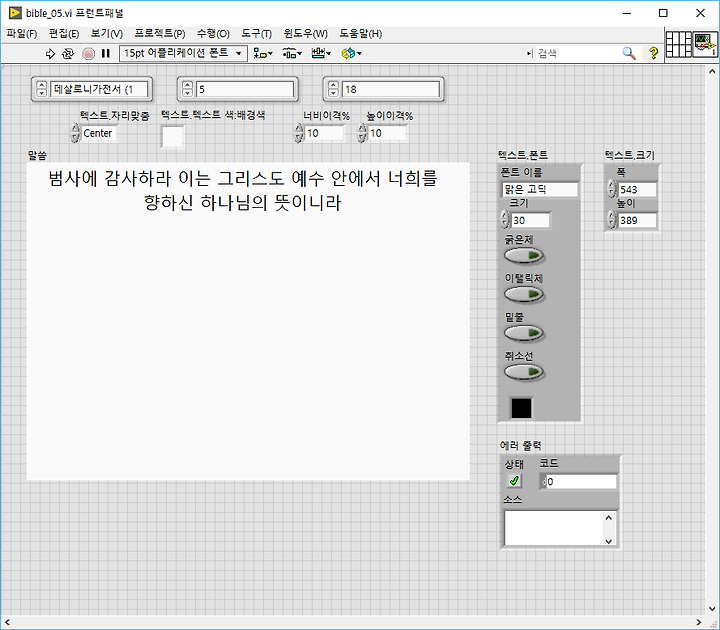Click the verse 18 stepper arrows
720x630 pixels.
(x=334, y=89)
